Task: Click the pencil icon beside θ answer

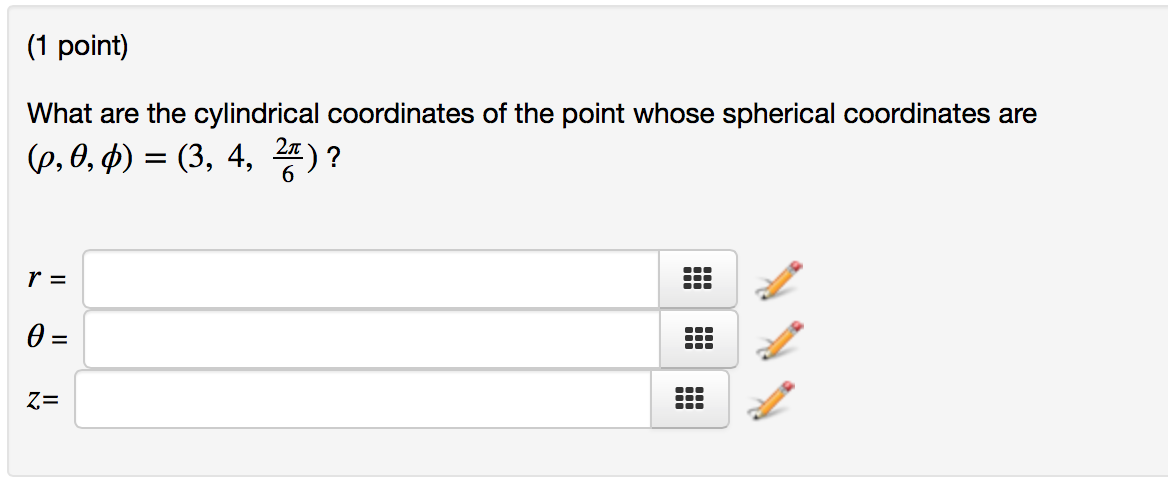Action: pos(779,340)
